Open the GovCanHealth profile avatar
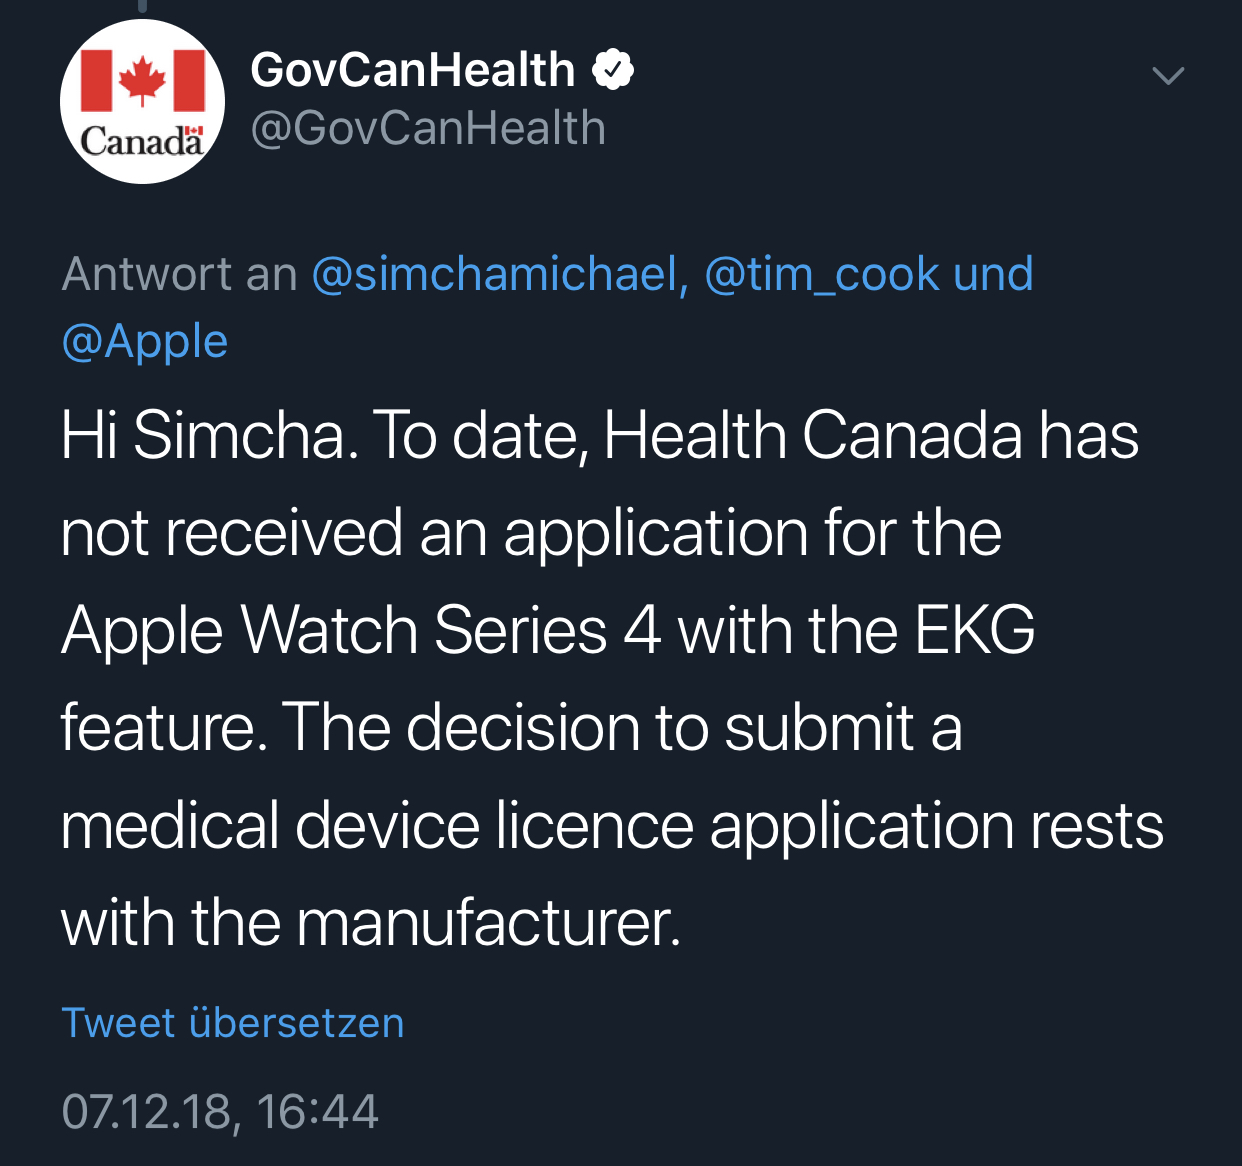 pyautogui.click(x=142, y=101)
